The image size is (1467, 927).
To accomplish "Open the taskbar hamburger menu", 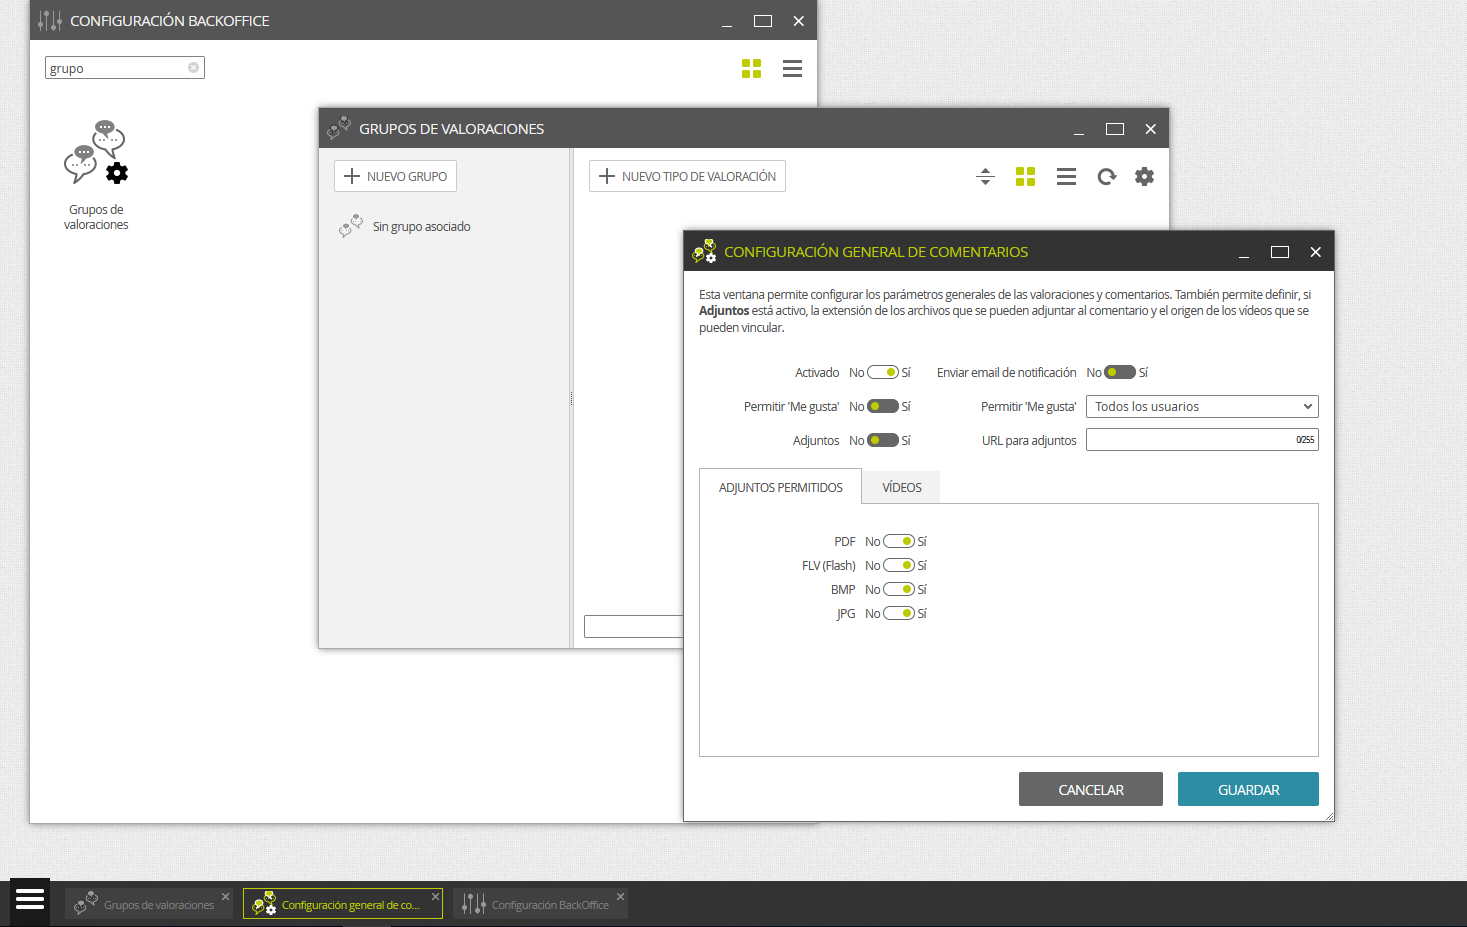I will click(30, 899).
